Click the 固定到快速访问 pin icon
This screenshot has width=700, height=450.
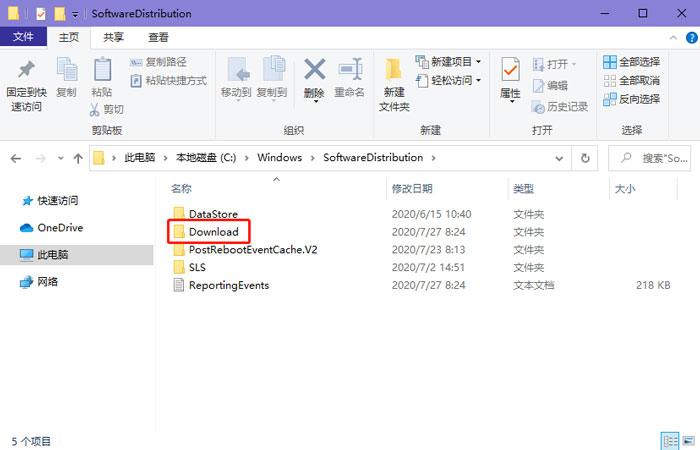coord(27,71)
